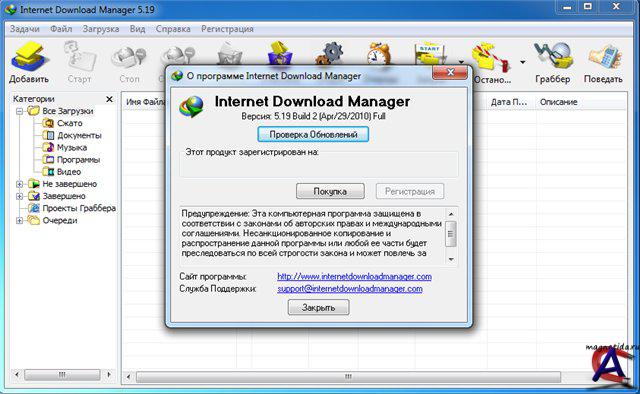Click the recycle bin toolbar icon
640x394 pixels.
point(280,53)
